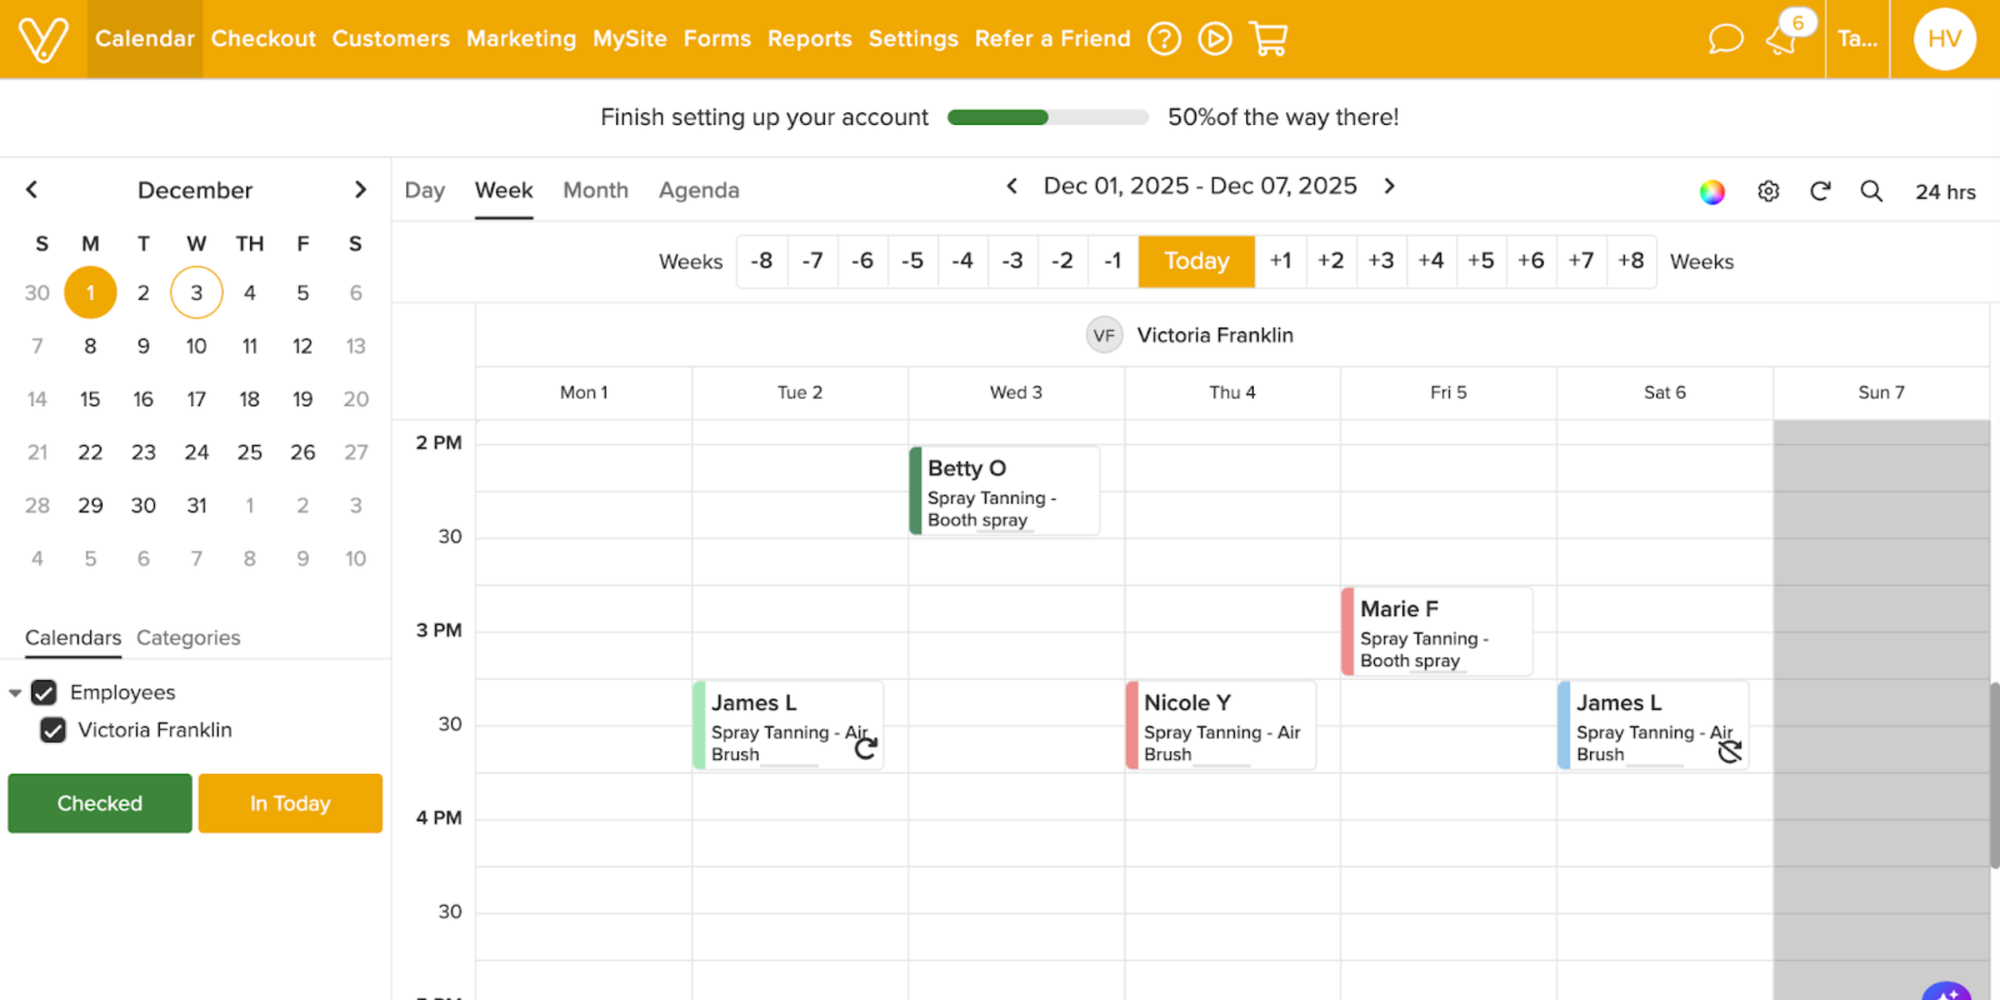Screen dimensions: 2000x1000
Task: Open the video tutorial play icon
Action: (1215, 39)
